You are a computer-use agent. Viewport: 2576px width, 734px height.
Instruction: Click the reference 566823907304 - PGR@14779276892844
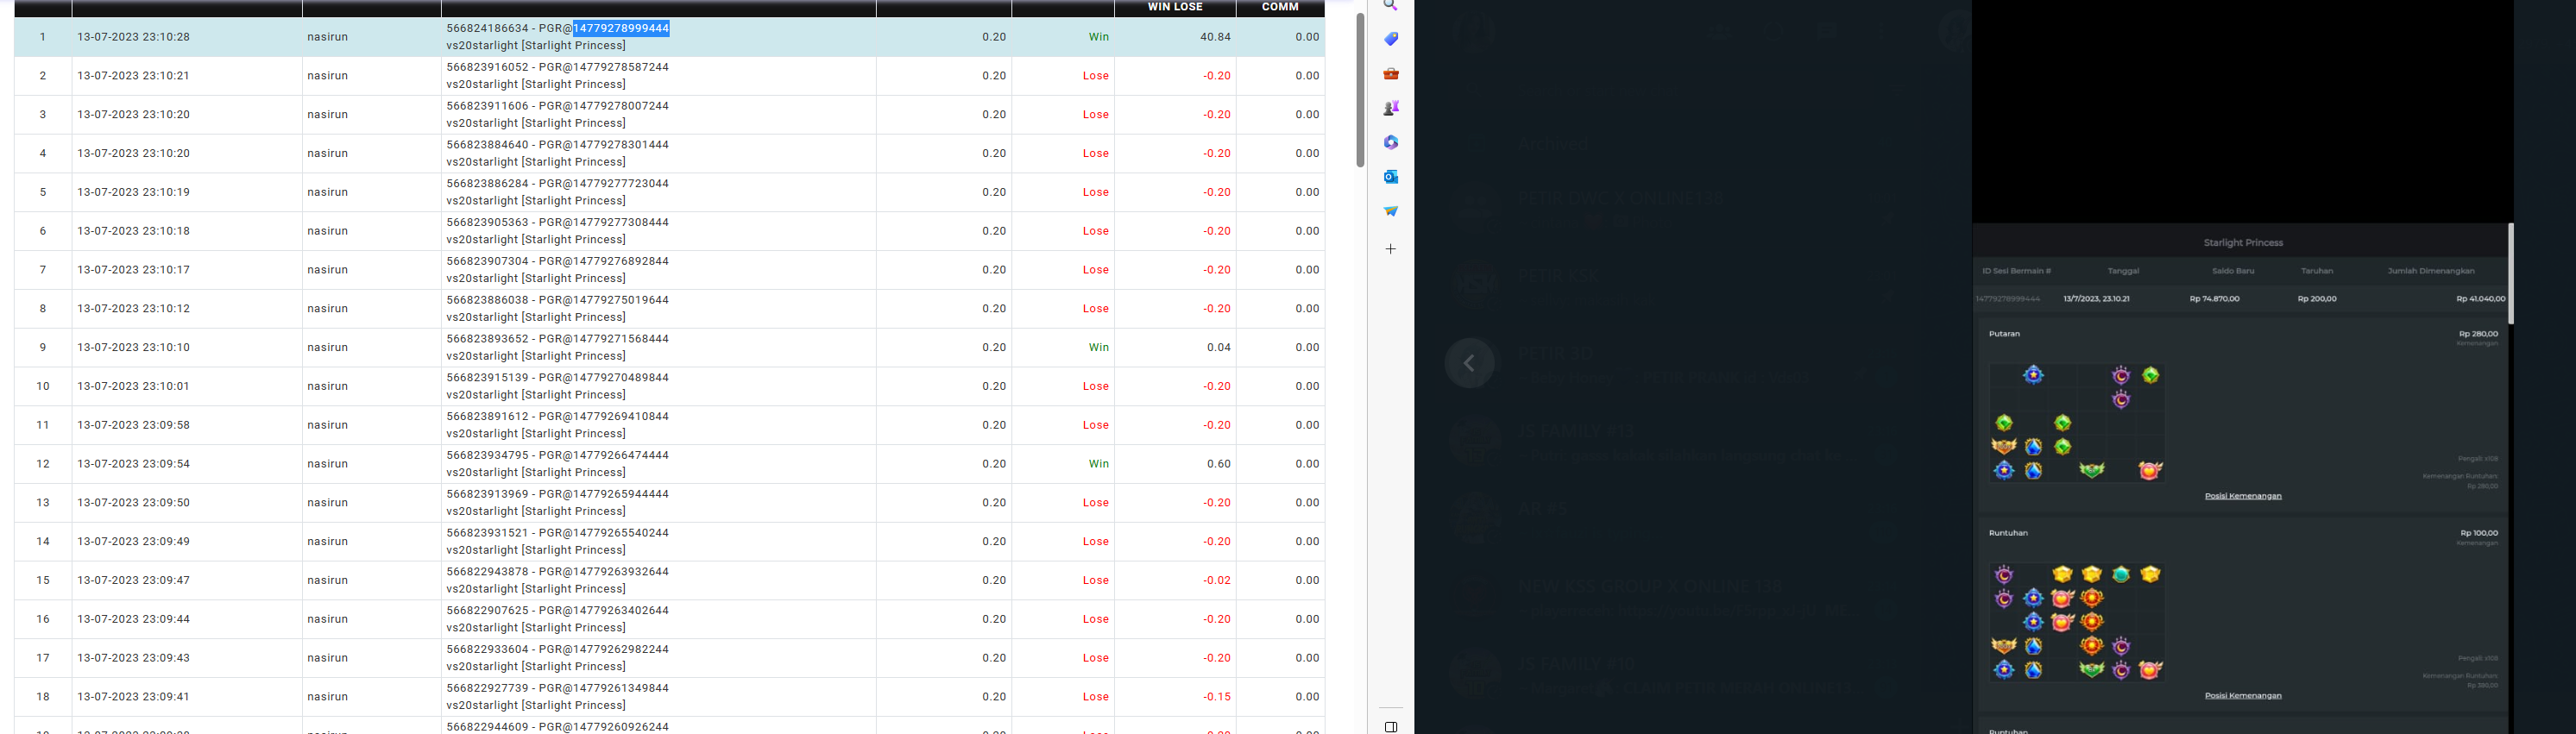click(558, 261)
